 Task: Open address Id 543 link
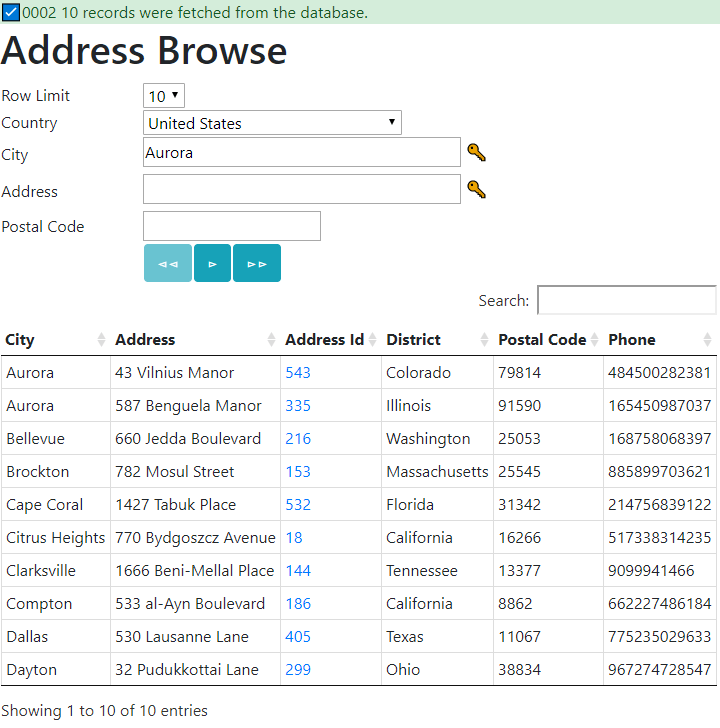[298, 373]
